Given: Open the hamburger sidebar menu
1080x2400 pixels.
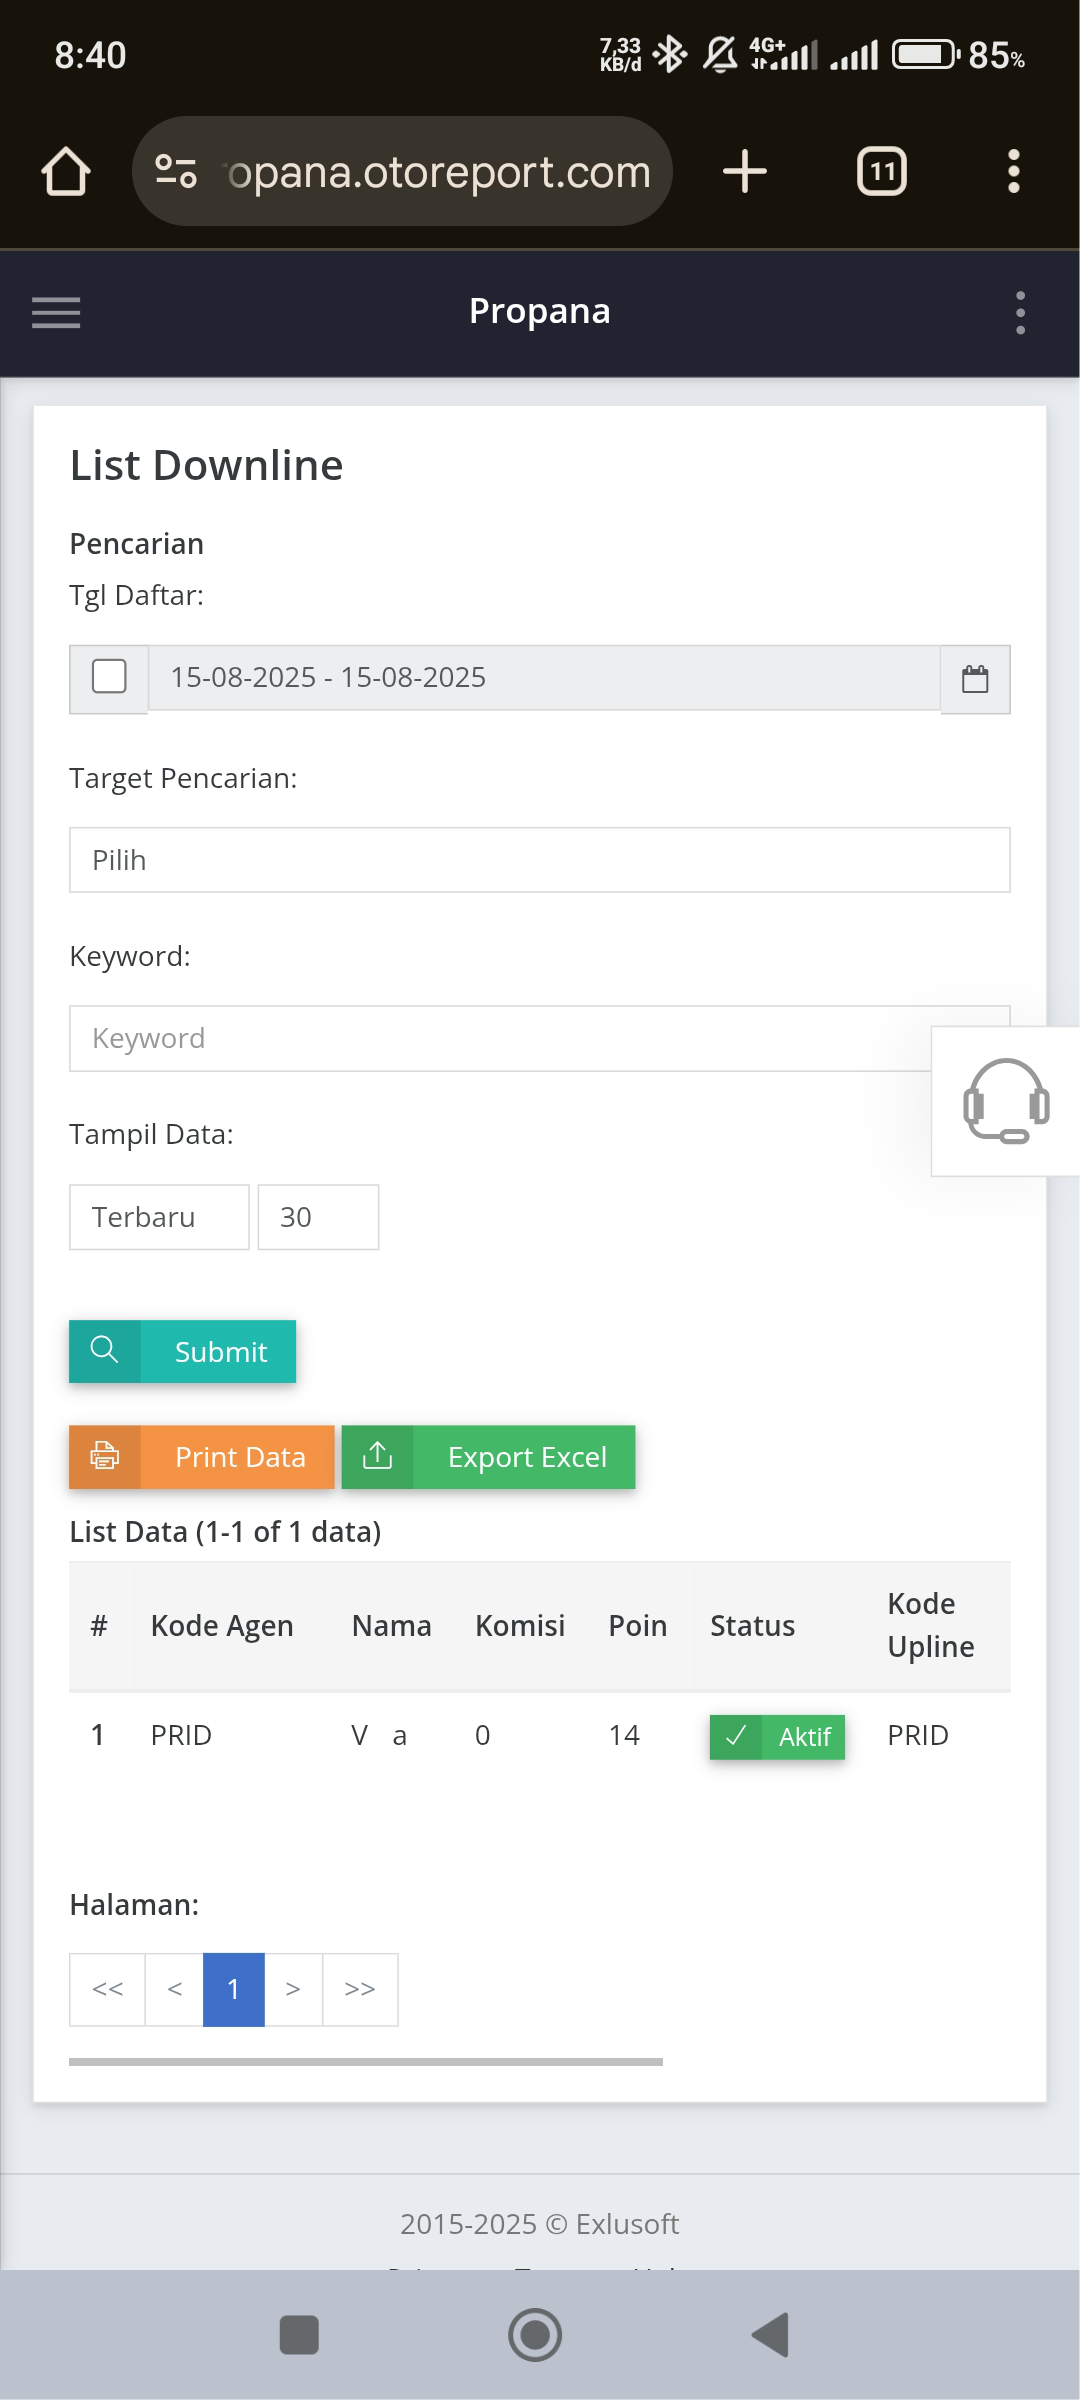Looking at the screenshot, I should point(56,313).
